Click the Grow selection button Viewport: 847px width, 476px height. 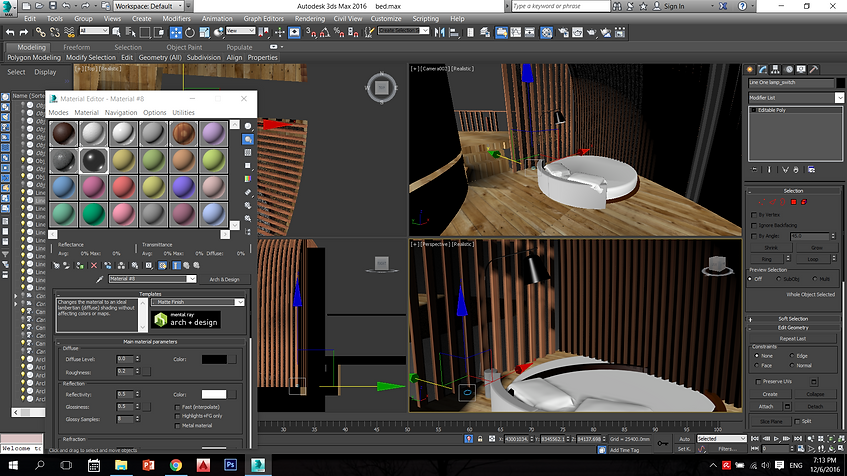[816, 248]
